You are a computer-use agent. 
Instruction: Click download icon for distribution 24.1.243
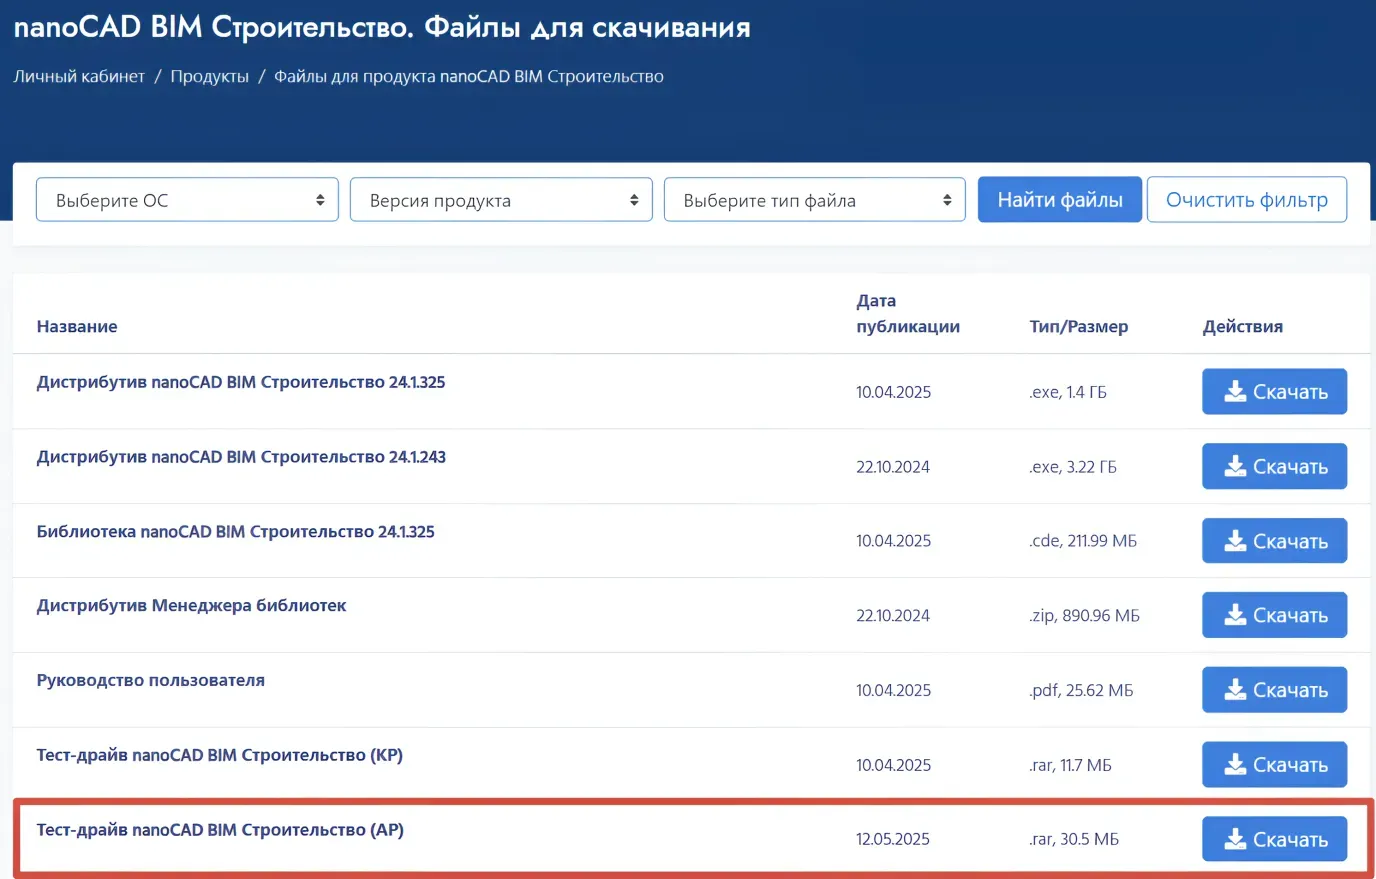tap(1236, 466)
